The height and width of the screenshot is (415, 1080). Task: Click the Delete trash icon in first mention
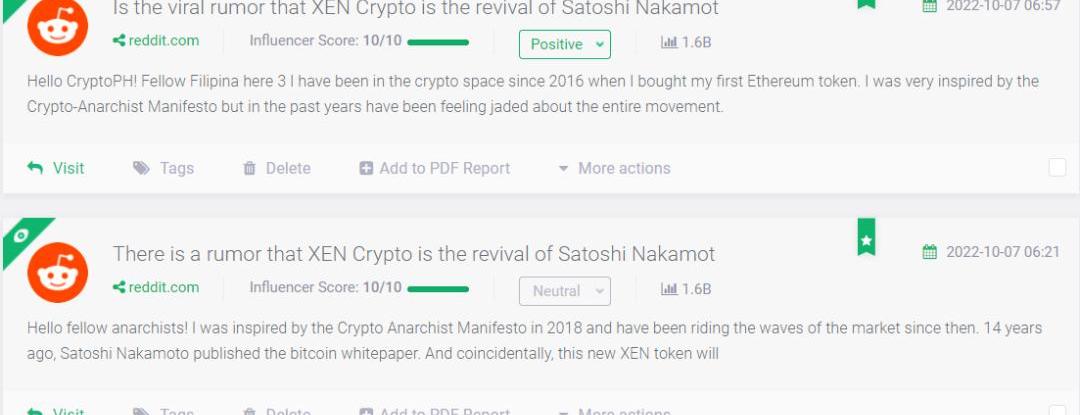tap(249, 168)
